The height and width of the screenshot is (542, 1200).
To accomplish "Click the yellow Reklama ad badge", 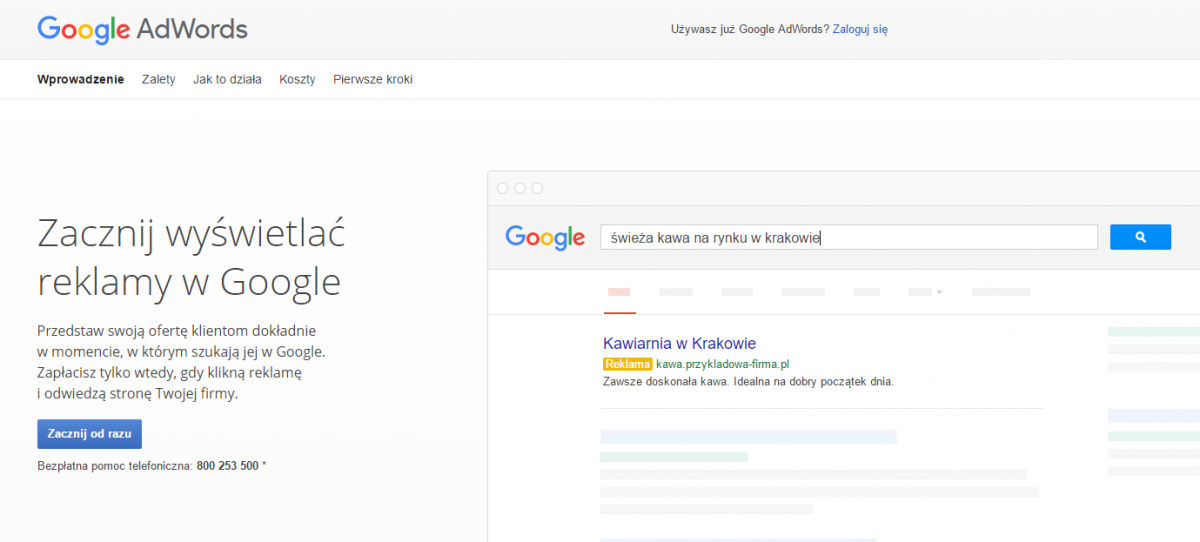I will (x=627, y=364).
